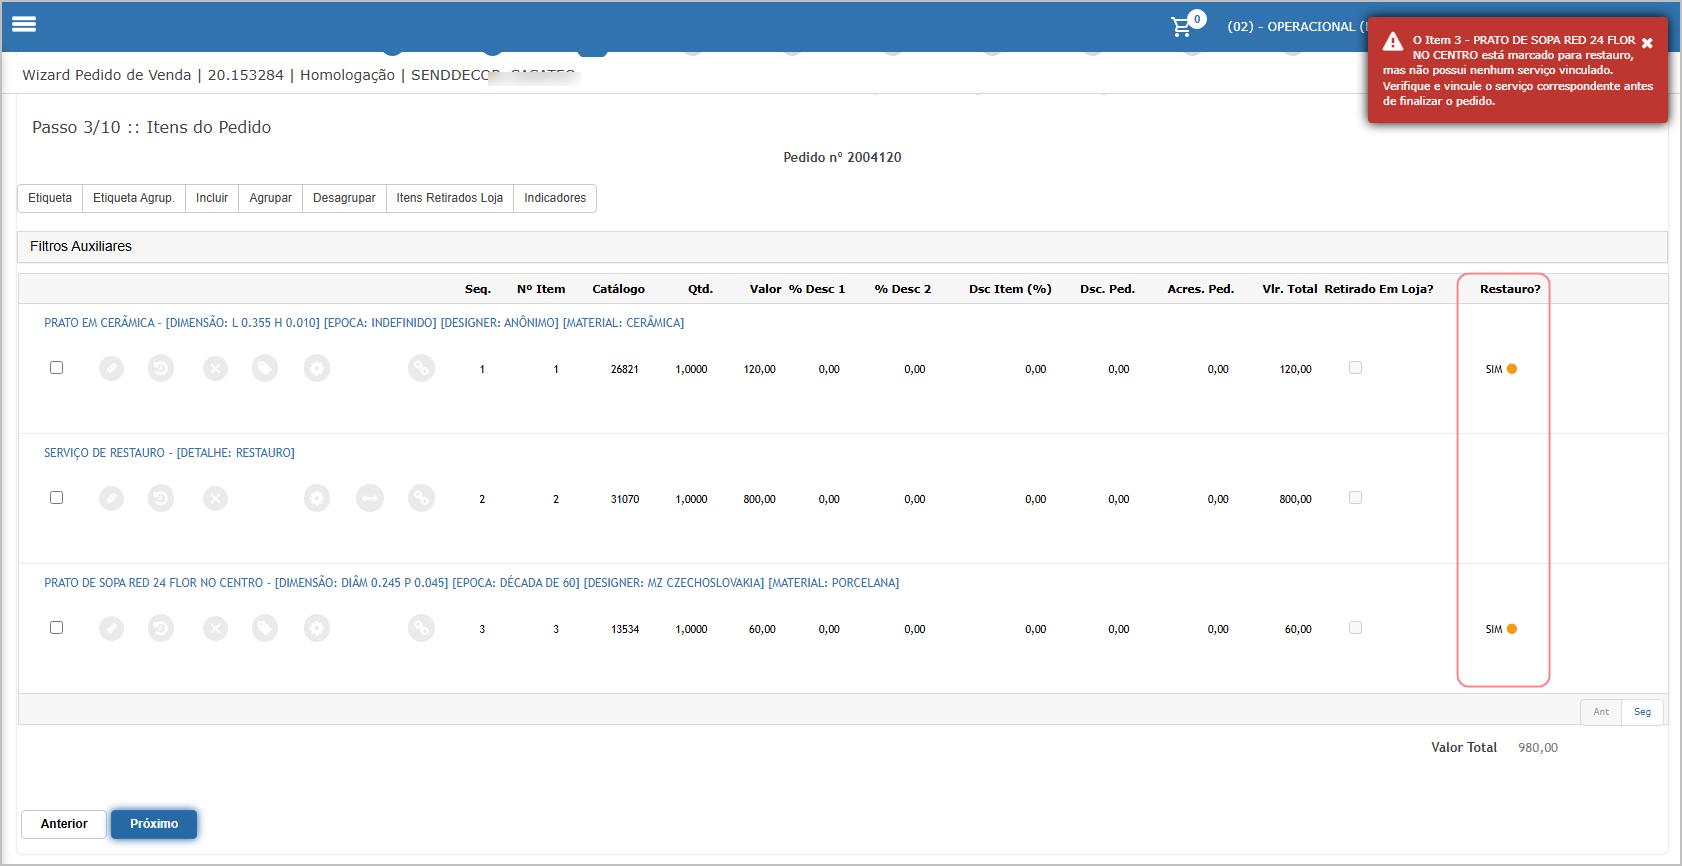Click edit pencil icon for PRATO EM CERÂMICA row
The width and height of the screenshot is (1682, 866).
pyautogui.click(x=111, y=369)
